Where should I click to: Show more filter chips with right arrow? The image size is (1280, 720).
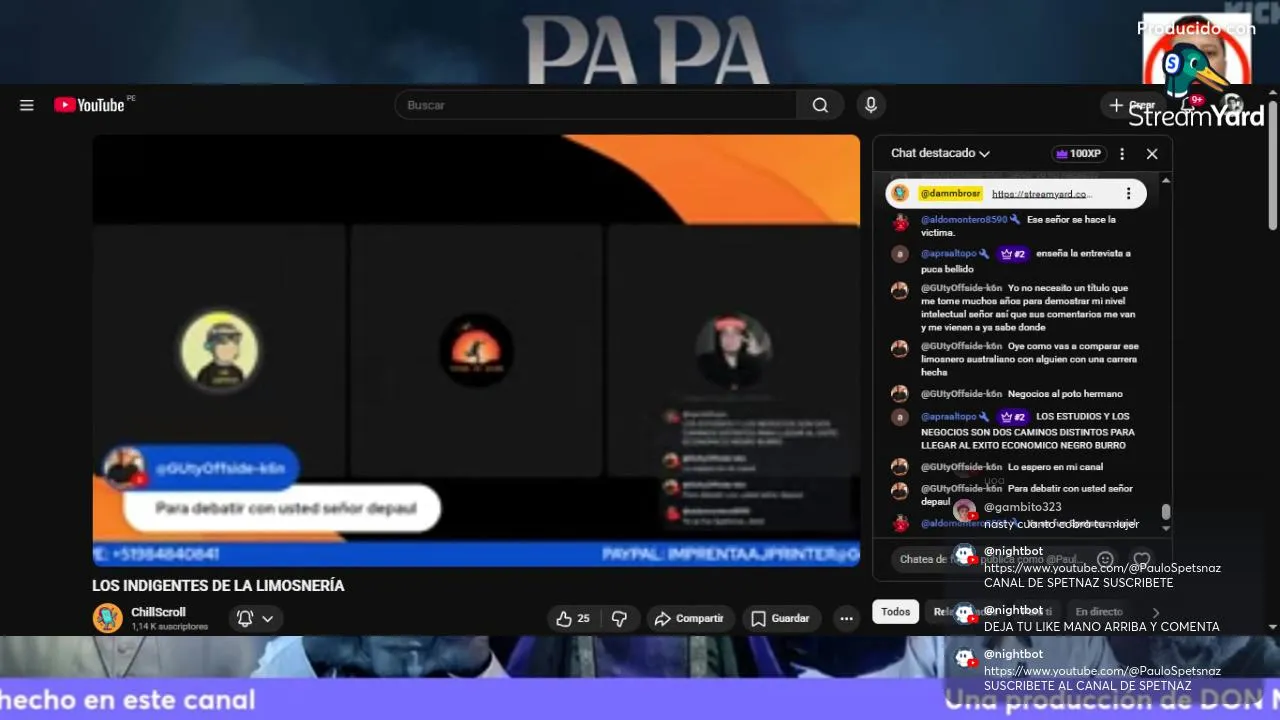tap(1156, 612)
